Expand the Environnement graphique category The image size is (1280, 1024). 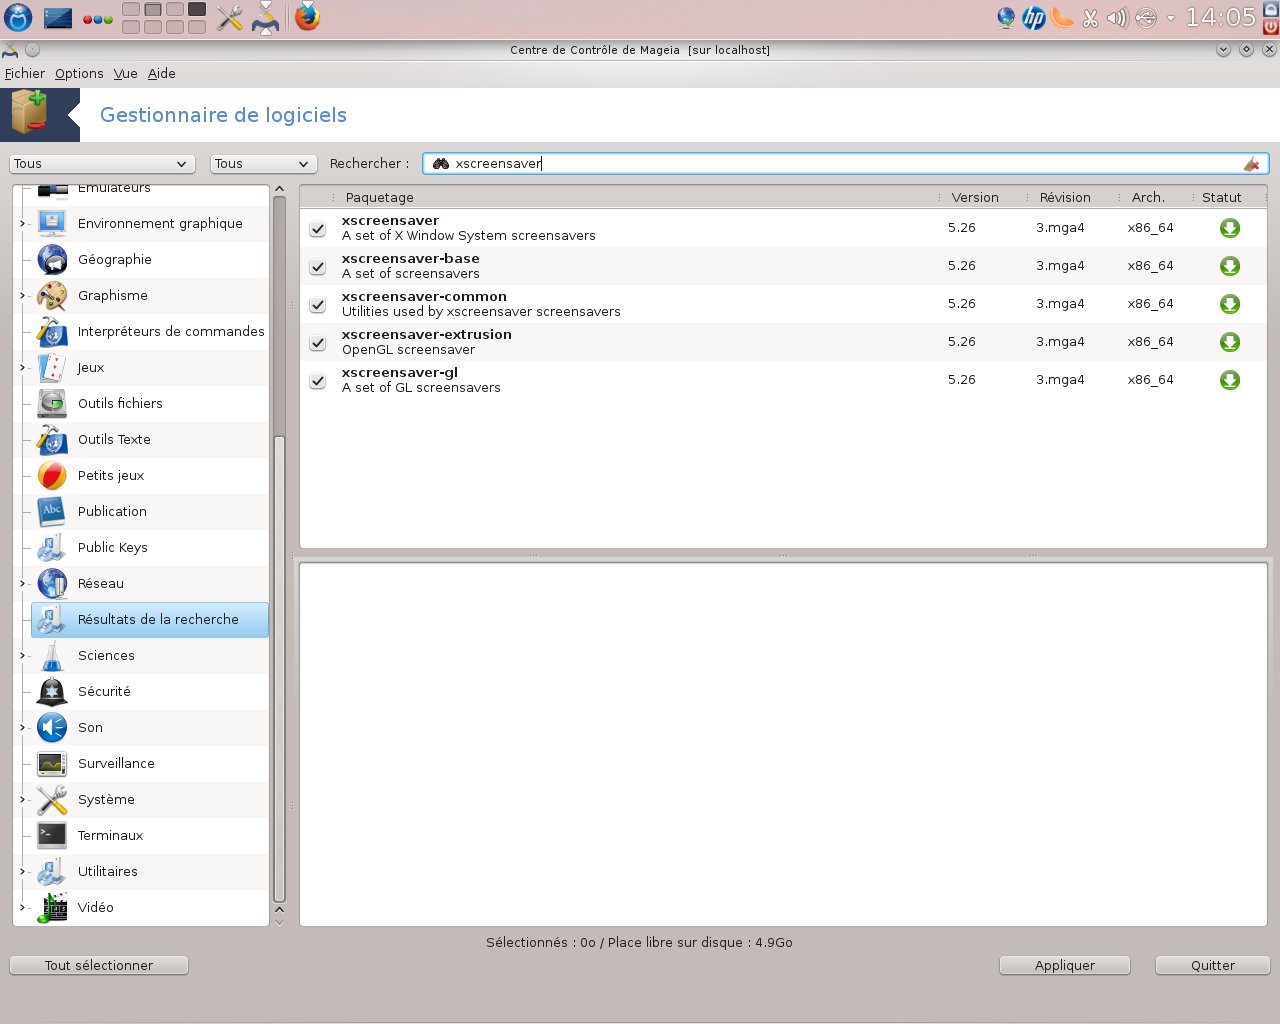(23, 224)
